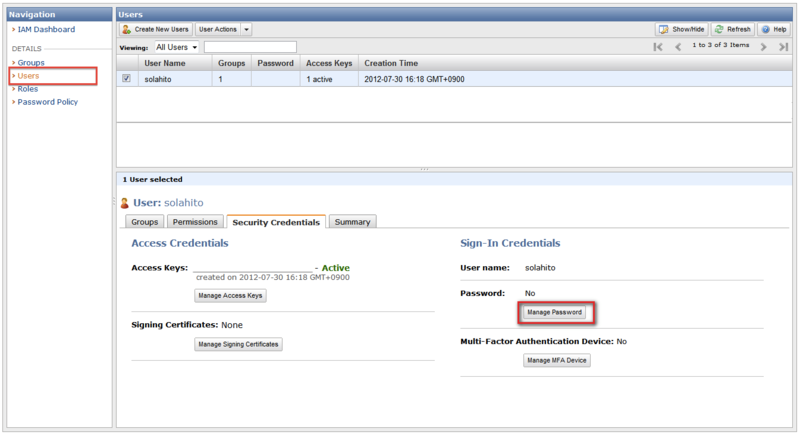Click the Manage Password button
The height and width of the screenshot is (435, 800).
pyautogui.click(x=555, y=312)
